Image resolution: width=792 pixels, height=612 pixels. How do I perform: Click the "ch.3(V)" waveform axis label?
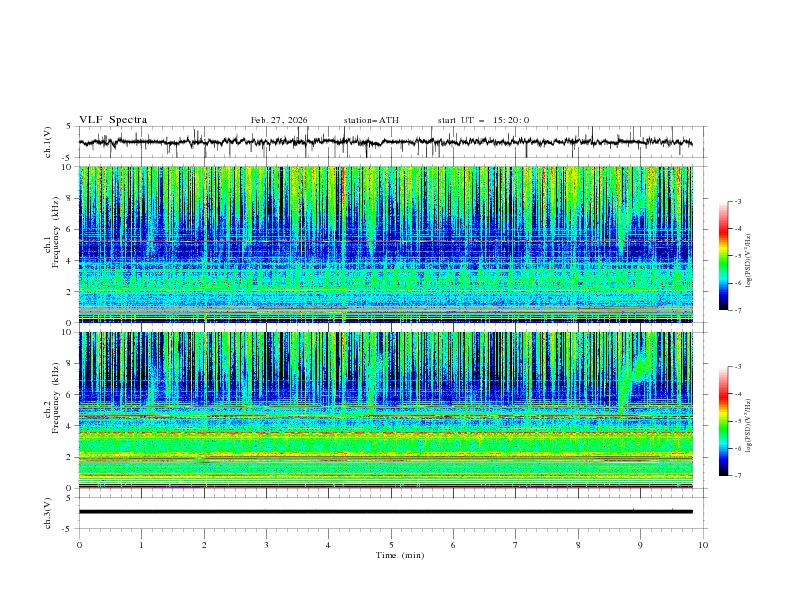coord(48,513)
